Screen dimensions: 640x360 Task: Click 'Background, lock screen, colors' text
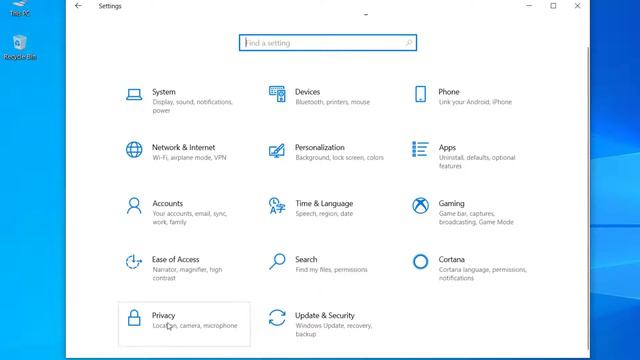339,158
